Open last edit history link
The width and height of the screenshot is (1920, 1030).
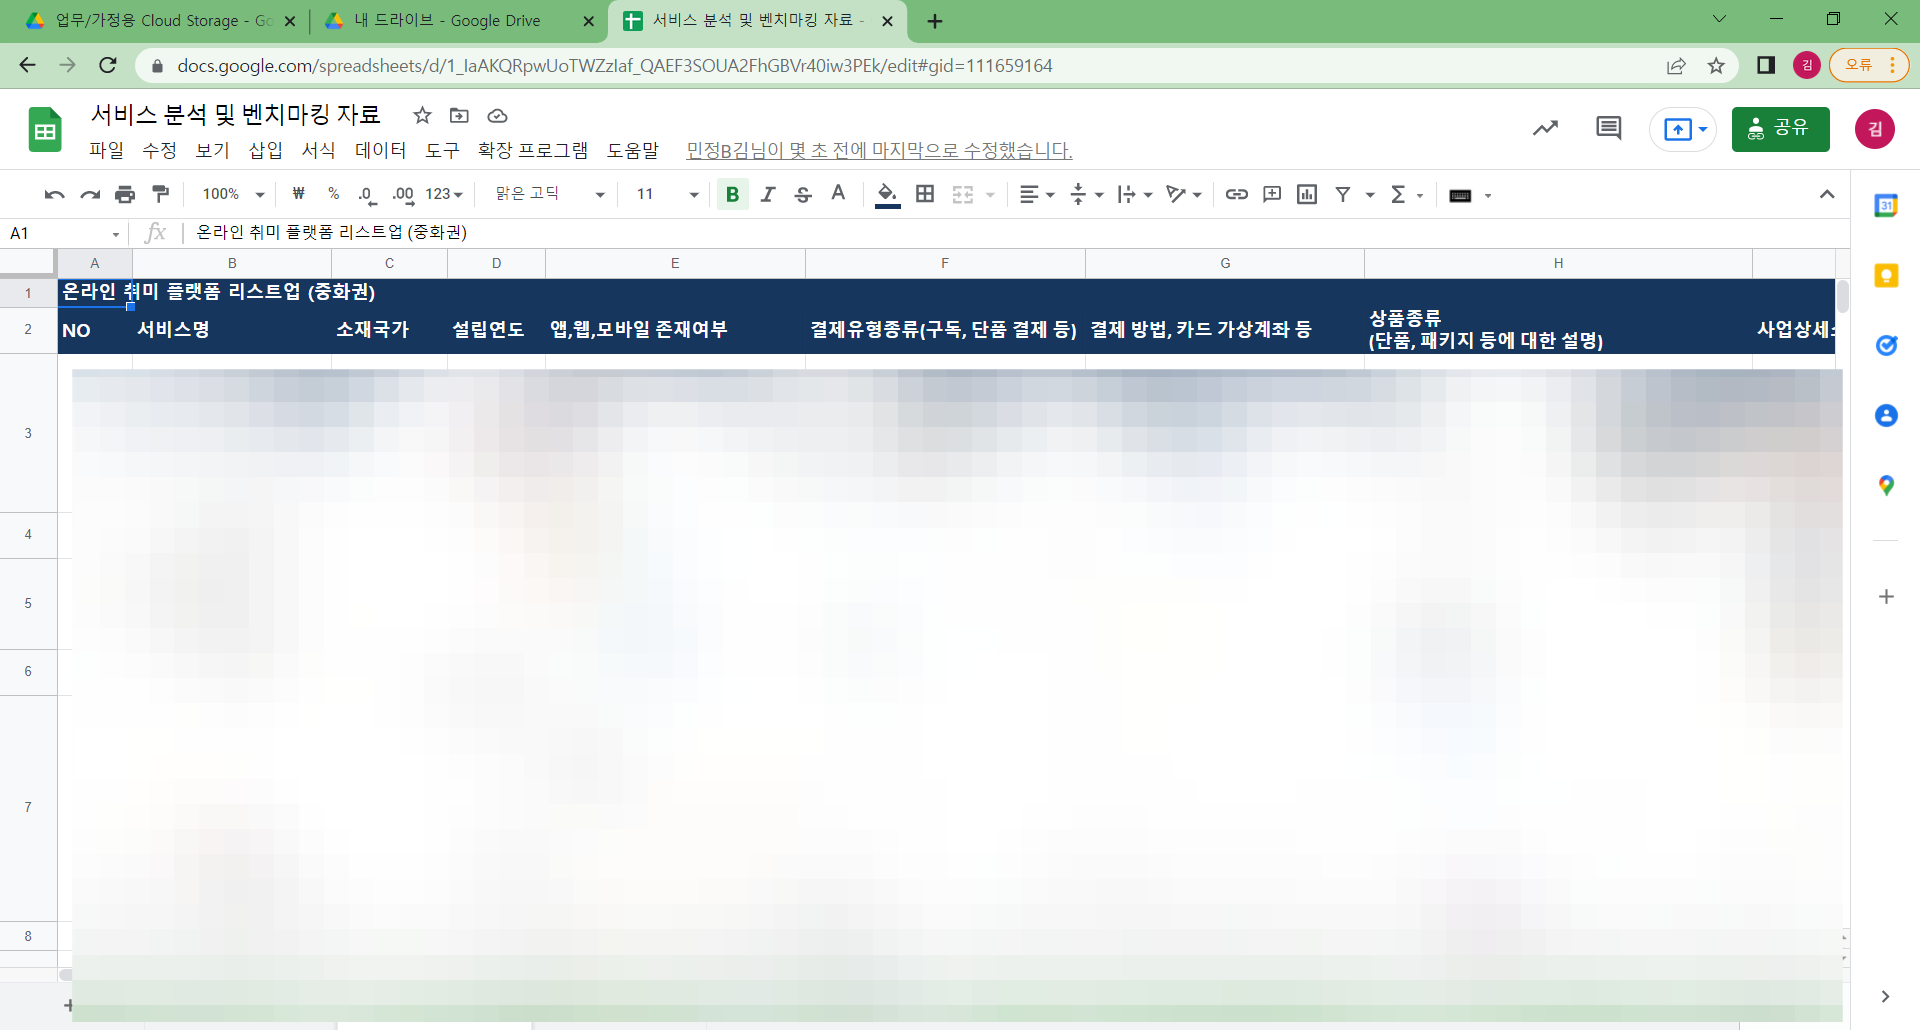pyautogui.click(x=879, y=150)
